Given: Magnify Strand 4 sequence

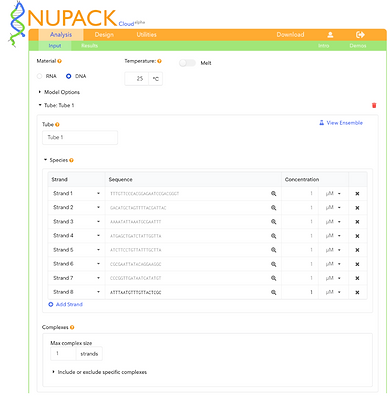Looking at the screenshot, I should coord(274,236).
